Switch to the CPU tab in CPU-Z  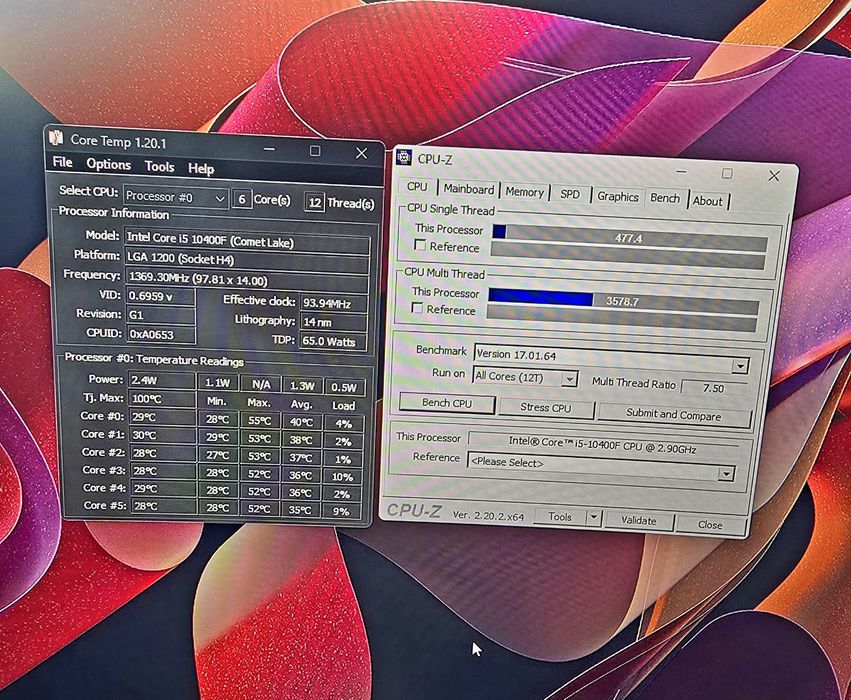pos(417,187)
